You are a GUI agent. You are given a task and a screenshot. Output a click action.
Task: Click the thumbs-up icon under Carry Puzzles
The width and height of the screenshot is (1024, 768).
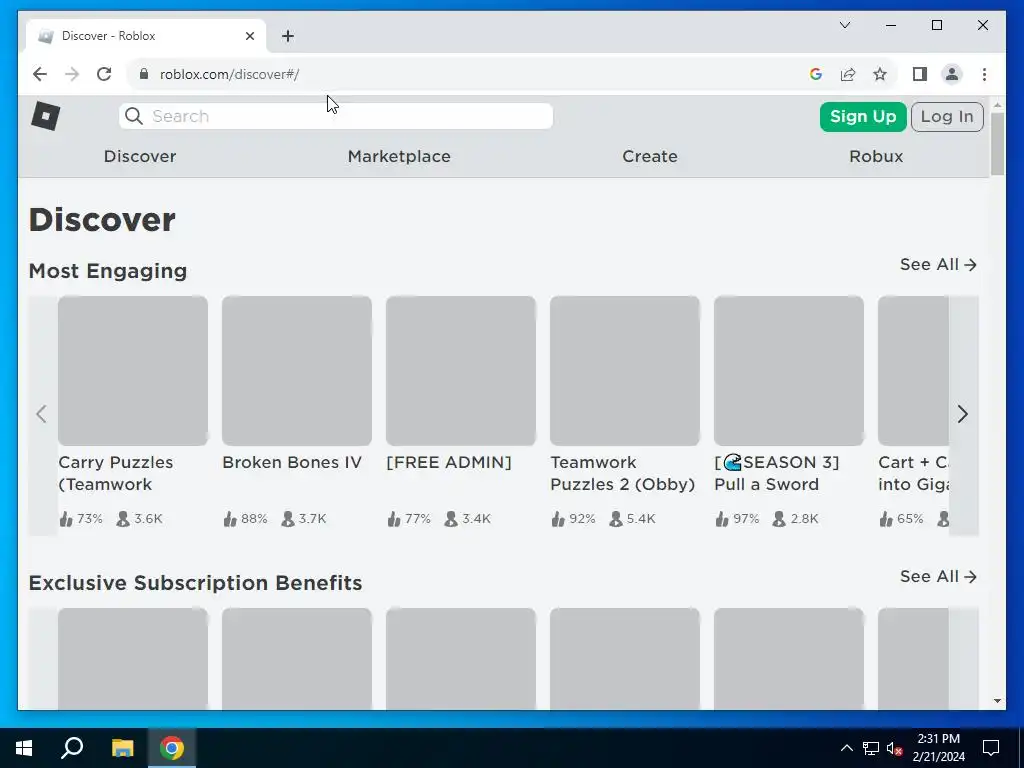tap(66, 519)
